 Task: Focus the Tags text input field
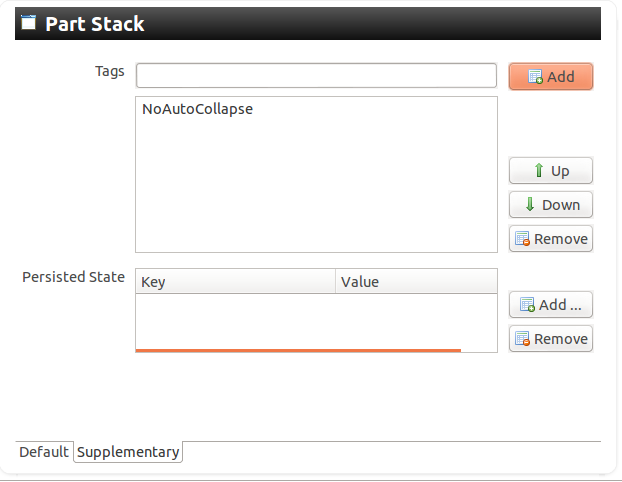316,76
